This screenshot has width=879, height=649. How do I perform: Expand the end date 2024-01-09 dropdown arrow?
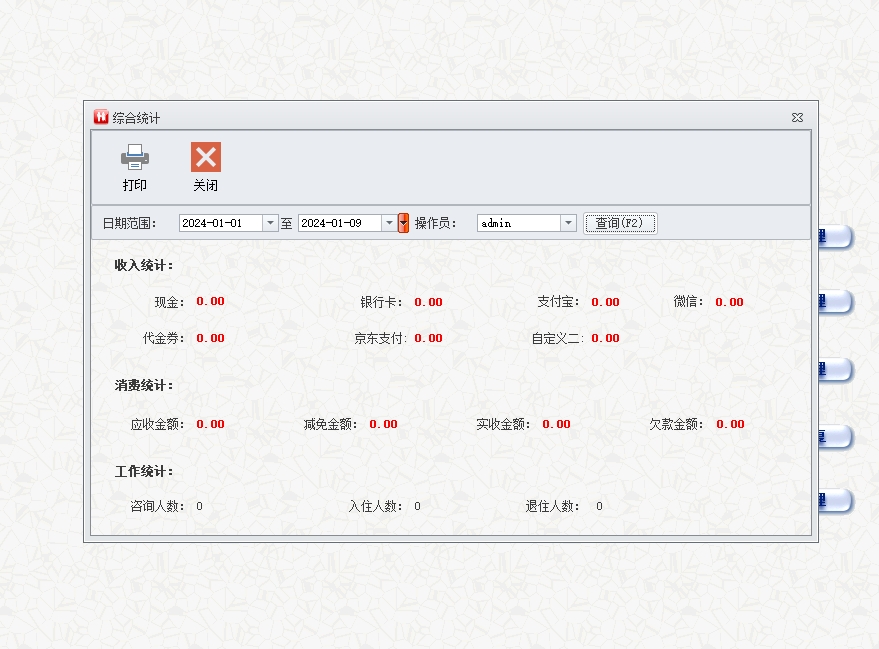click(x=389, y=223)
